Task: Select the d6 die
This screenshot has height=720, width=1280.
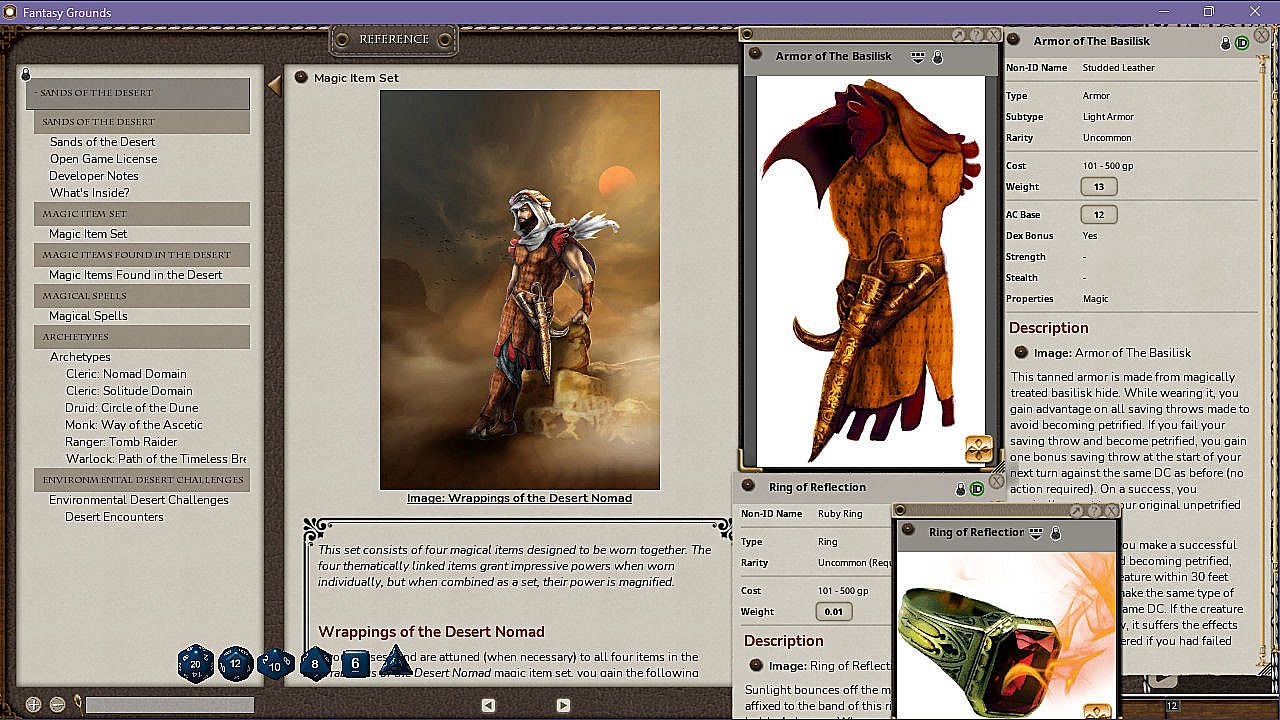Action: coord(355,663)
